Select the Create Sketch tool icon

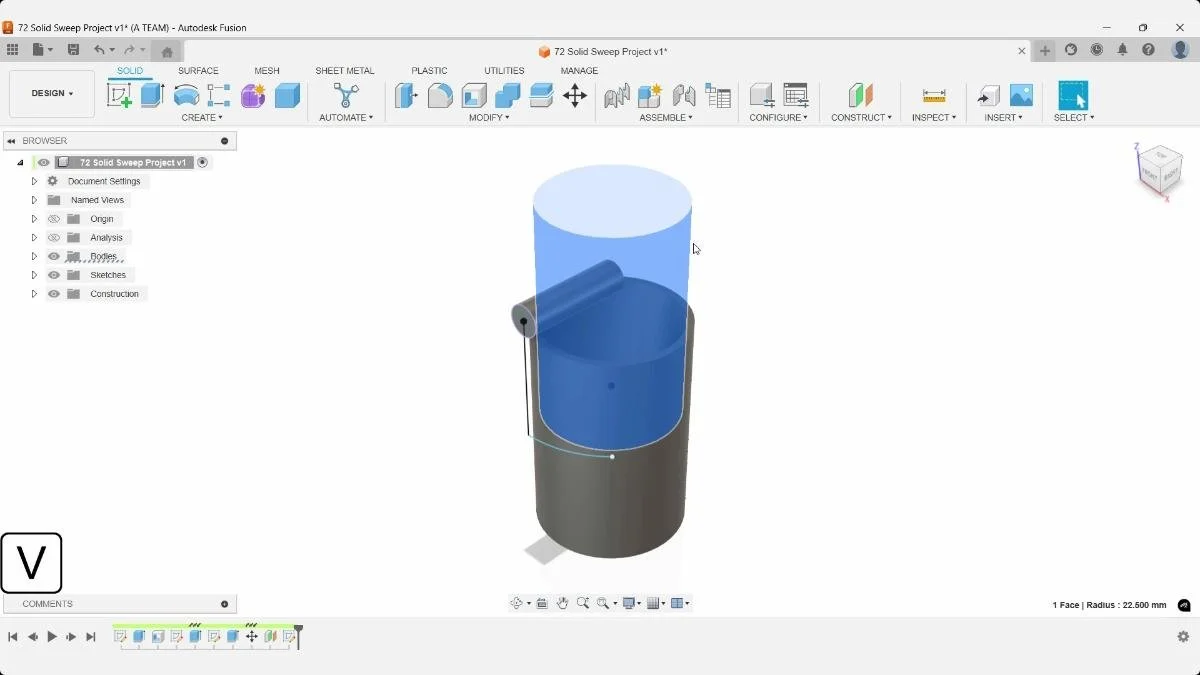click(119, 95)
